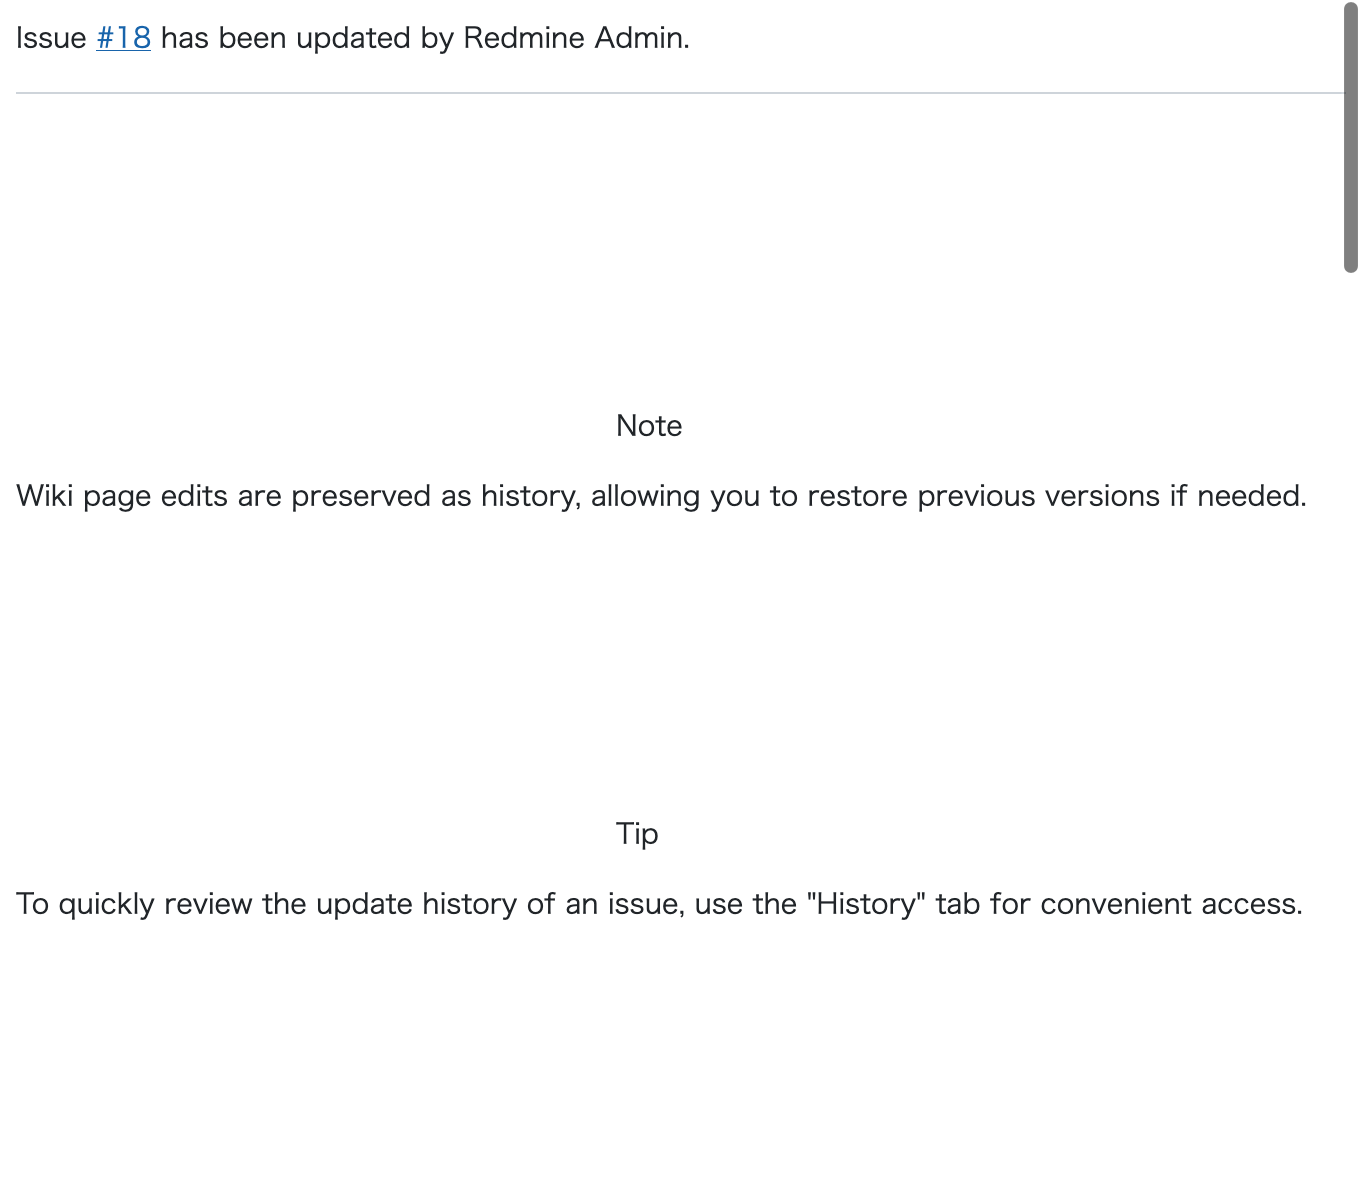Click the "Tip" heading
Screen dimensions: 1362x1200
(x=637, y=834)
